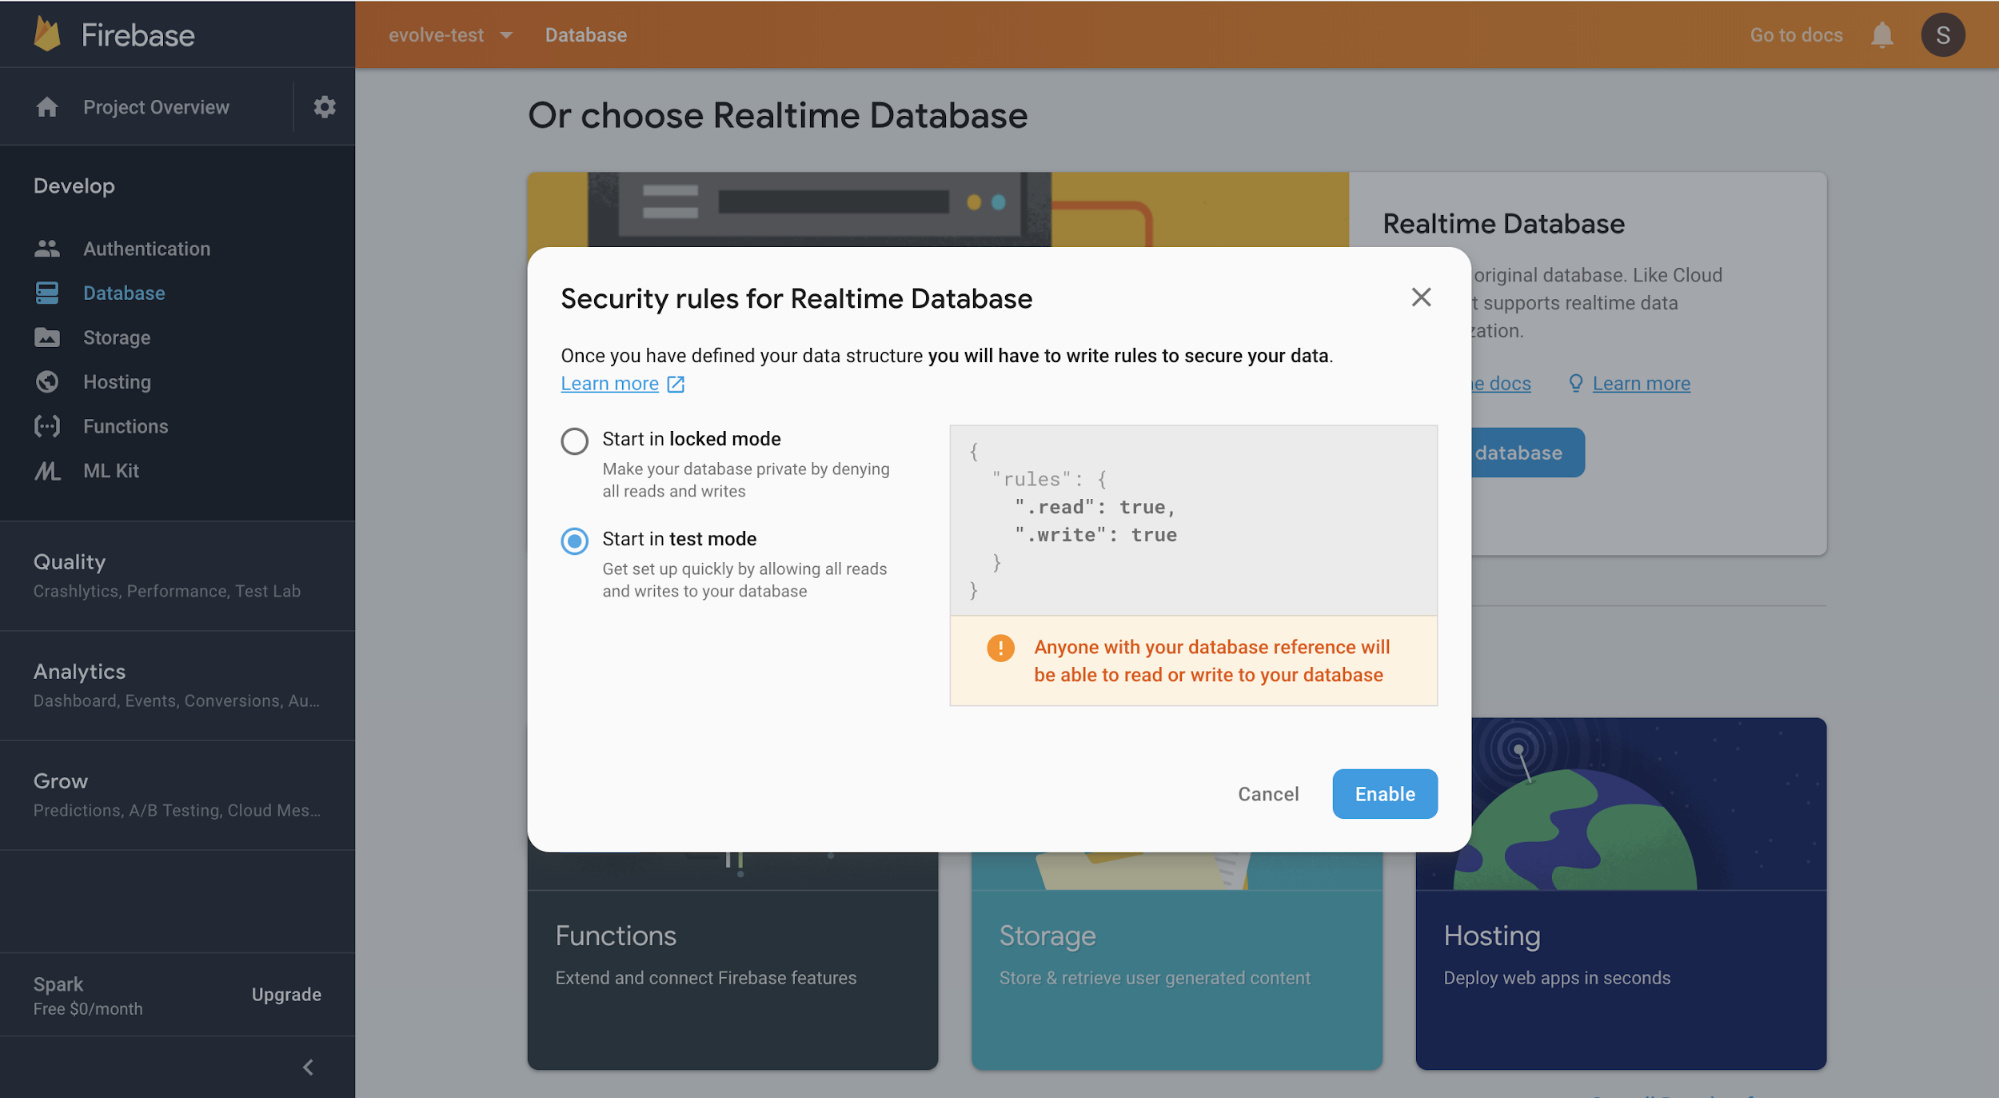
Task: Click Learn more link in the dialog
Action: pyautogui.click(x=609, y=383)
